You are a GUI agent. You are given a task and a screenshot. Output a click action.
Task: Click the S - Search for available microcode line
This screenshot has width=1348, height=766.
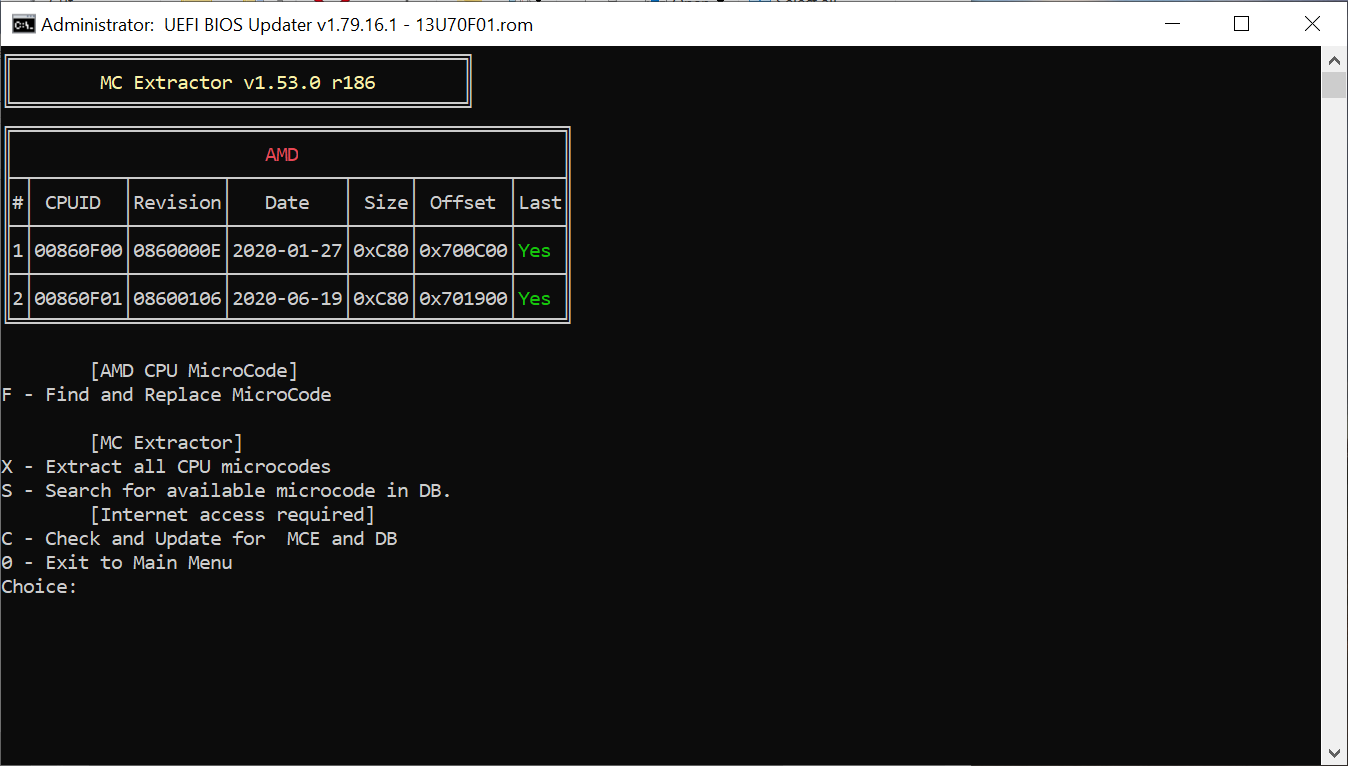(227, 491)
